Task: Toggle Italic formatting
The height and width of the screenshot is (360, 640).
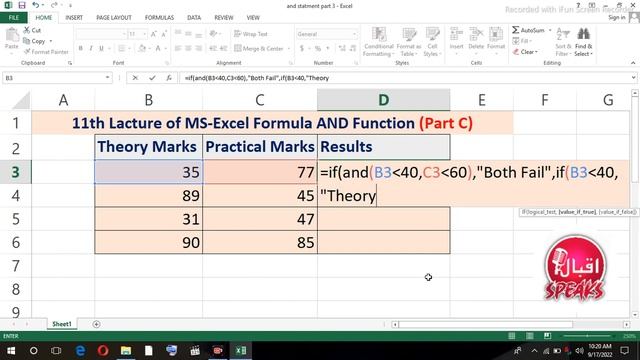Action: pos(91,49)
